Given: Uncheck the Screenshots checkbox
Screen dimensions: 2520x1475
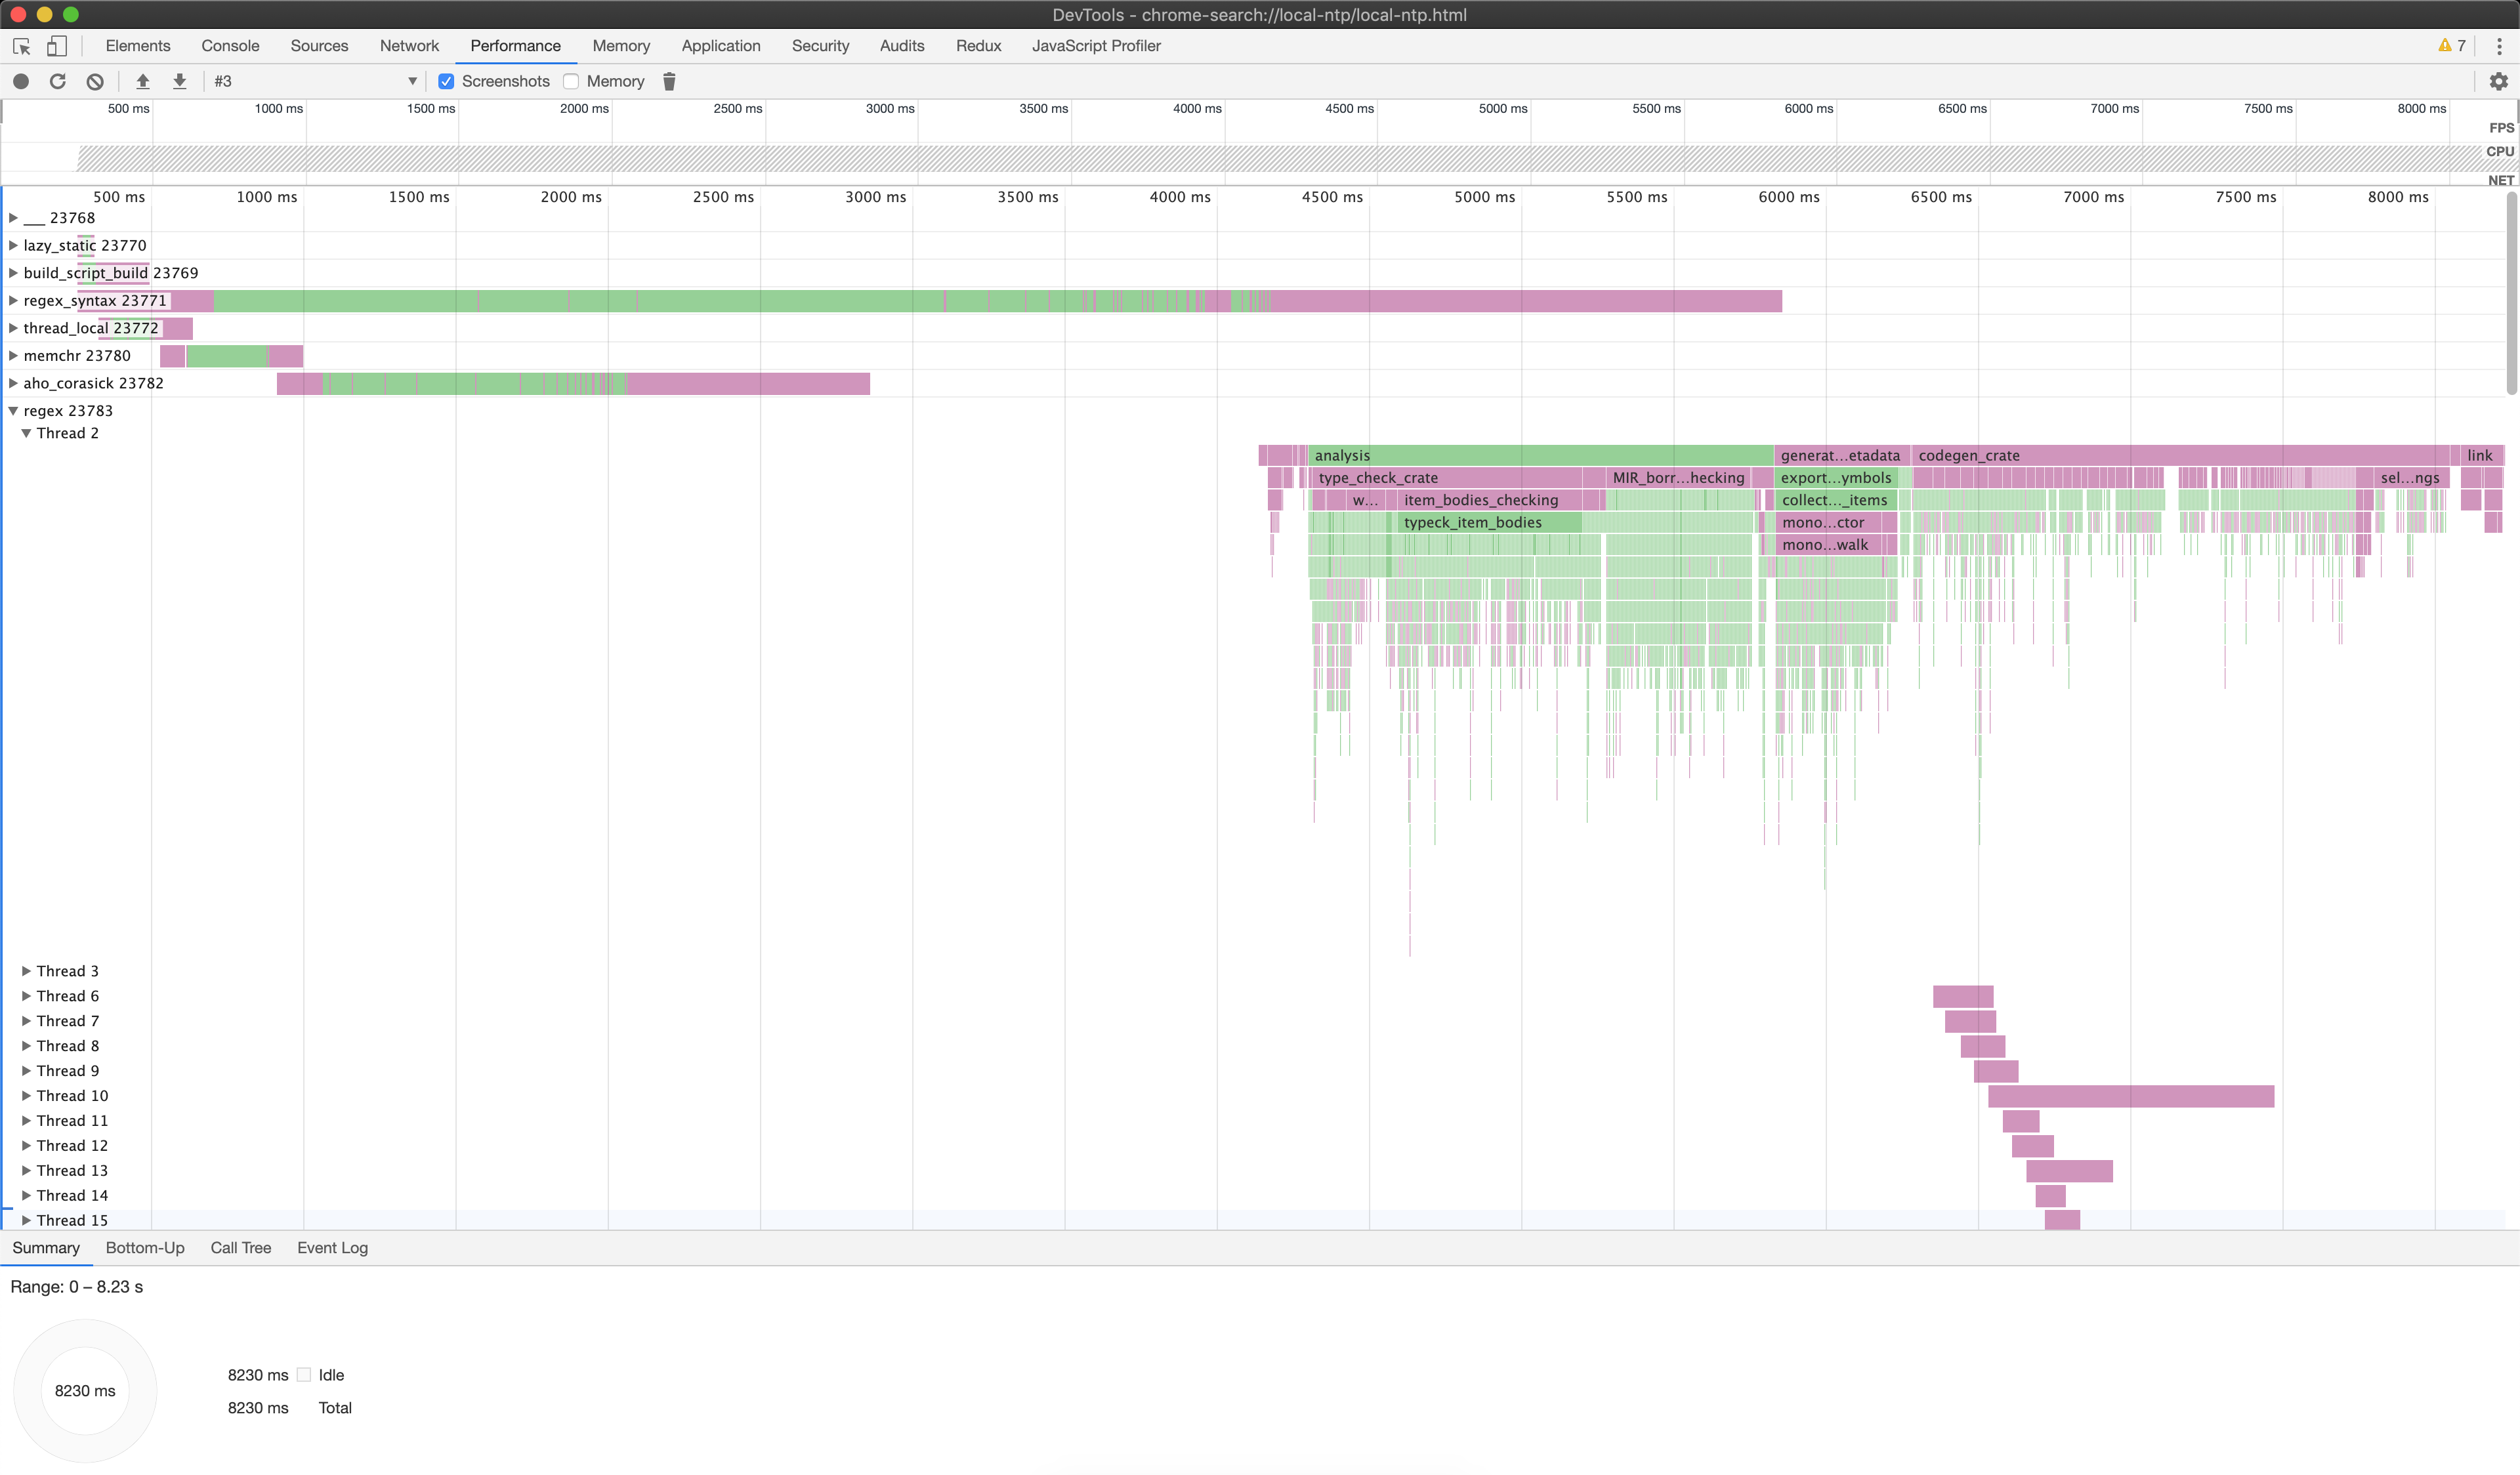Looking at the screenshot, I should tap(447, 81).
